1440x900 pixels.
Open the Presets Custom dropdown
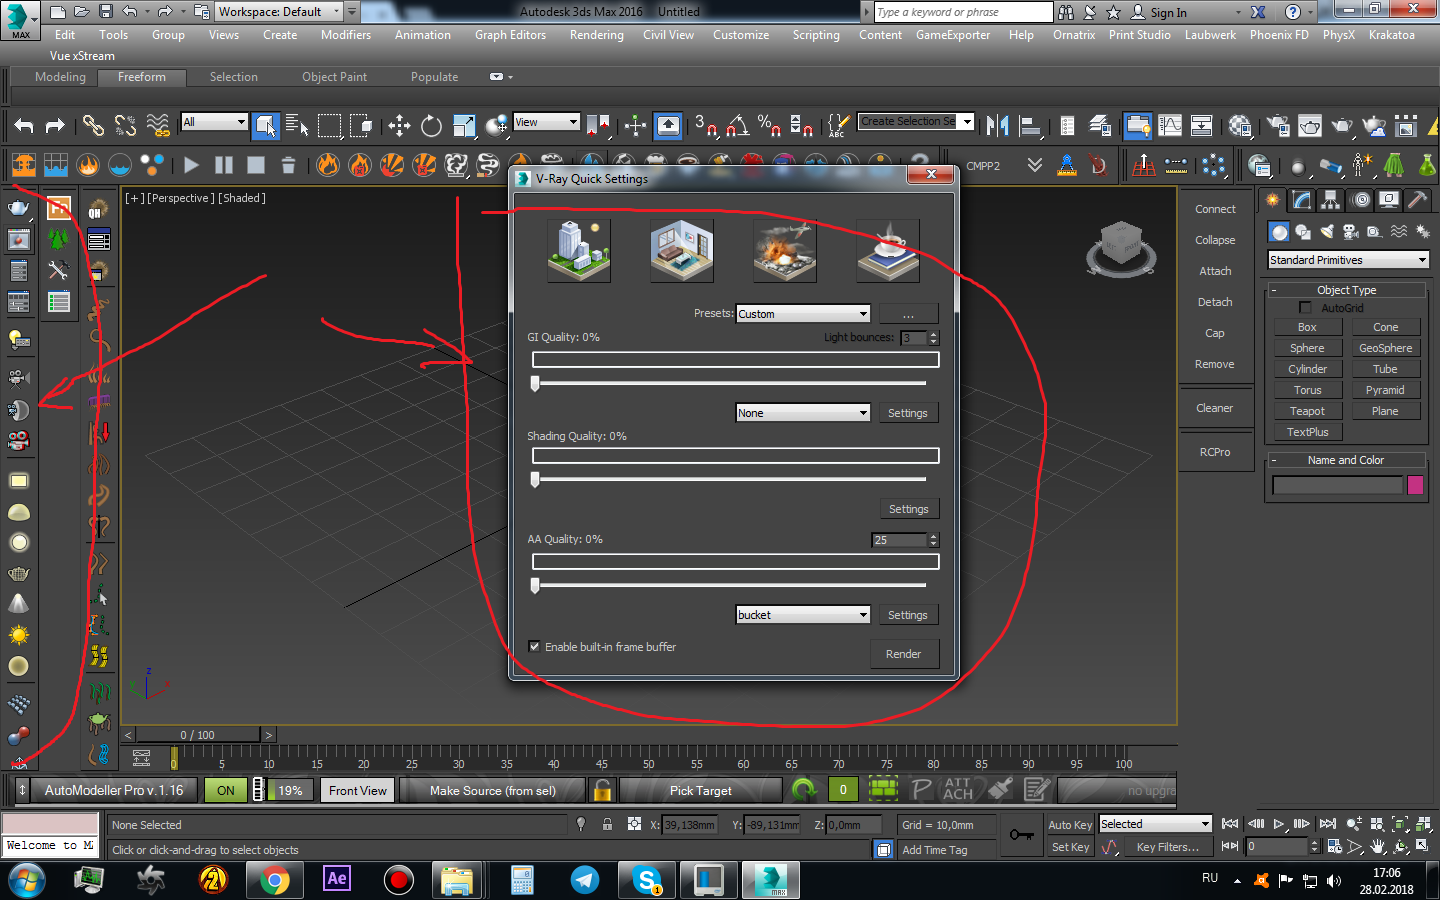pos(803,314)
